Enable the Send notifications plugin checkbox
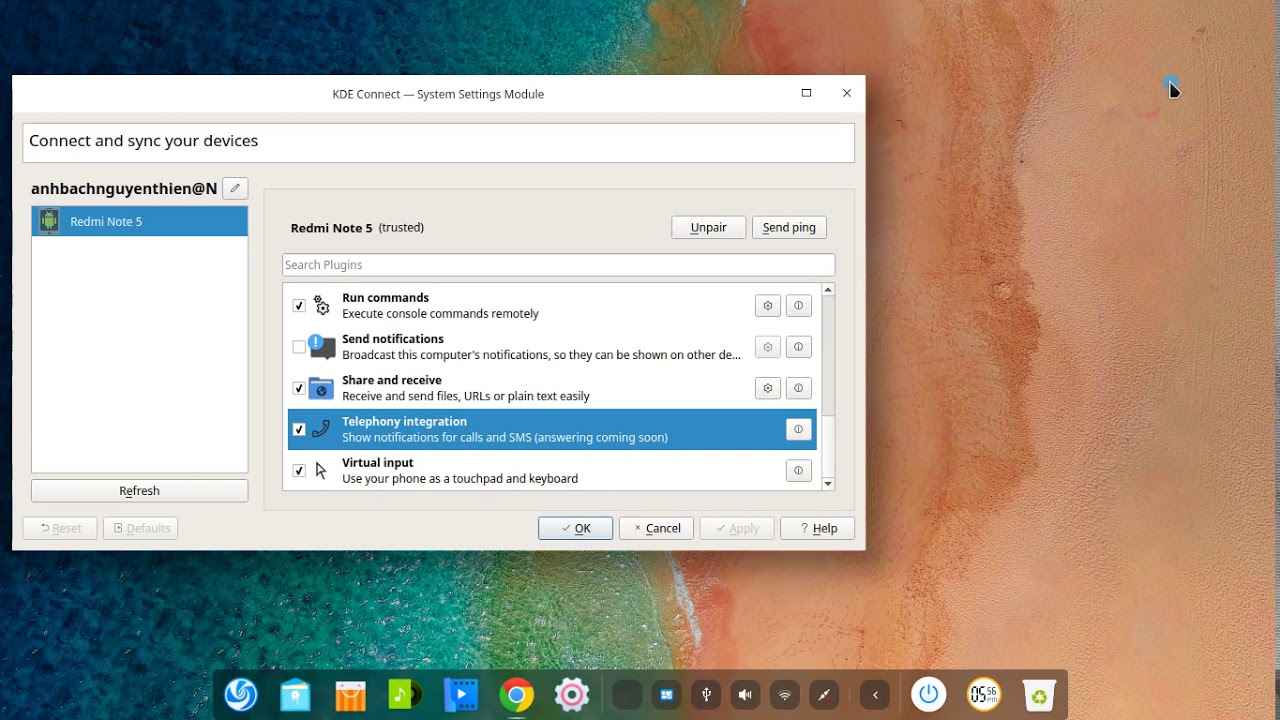 (x=299, y=347)
